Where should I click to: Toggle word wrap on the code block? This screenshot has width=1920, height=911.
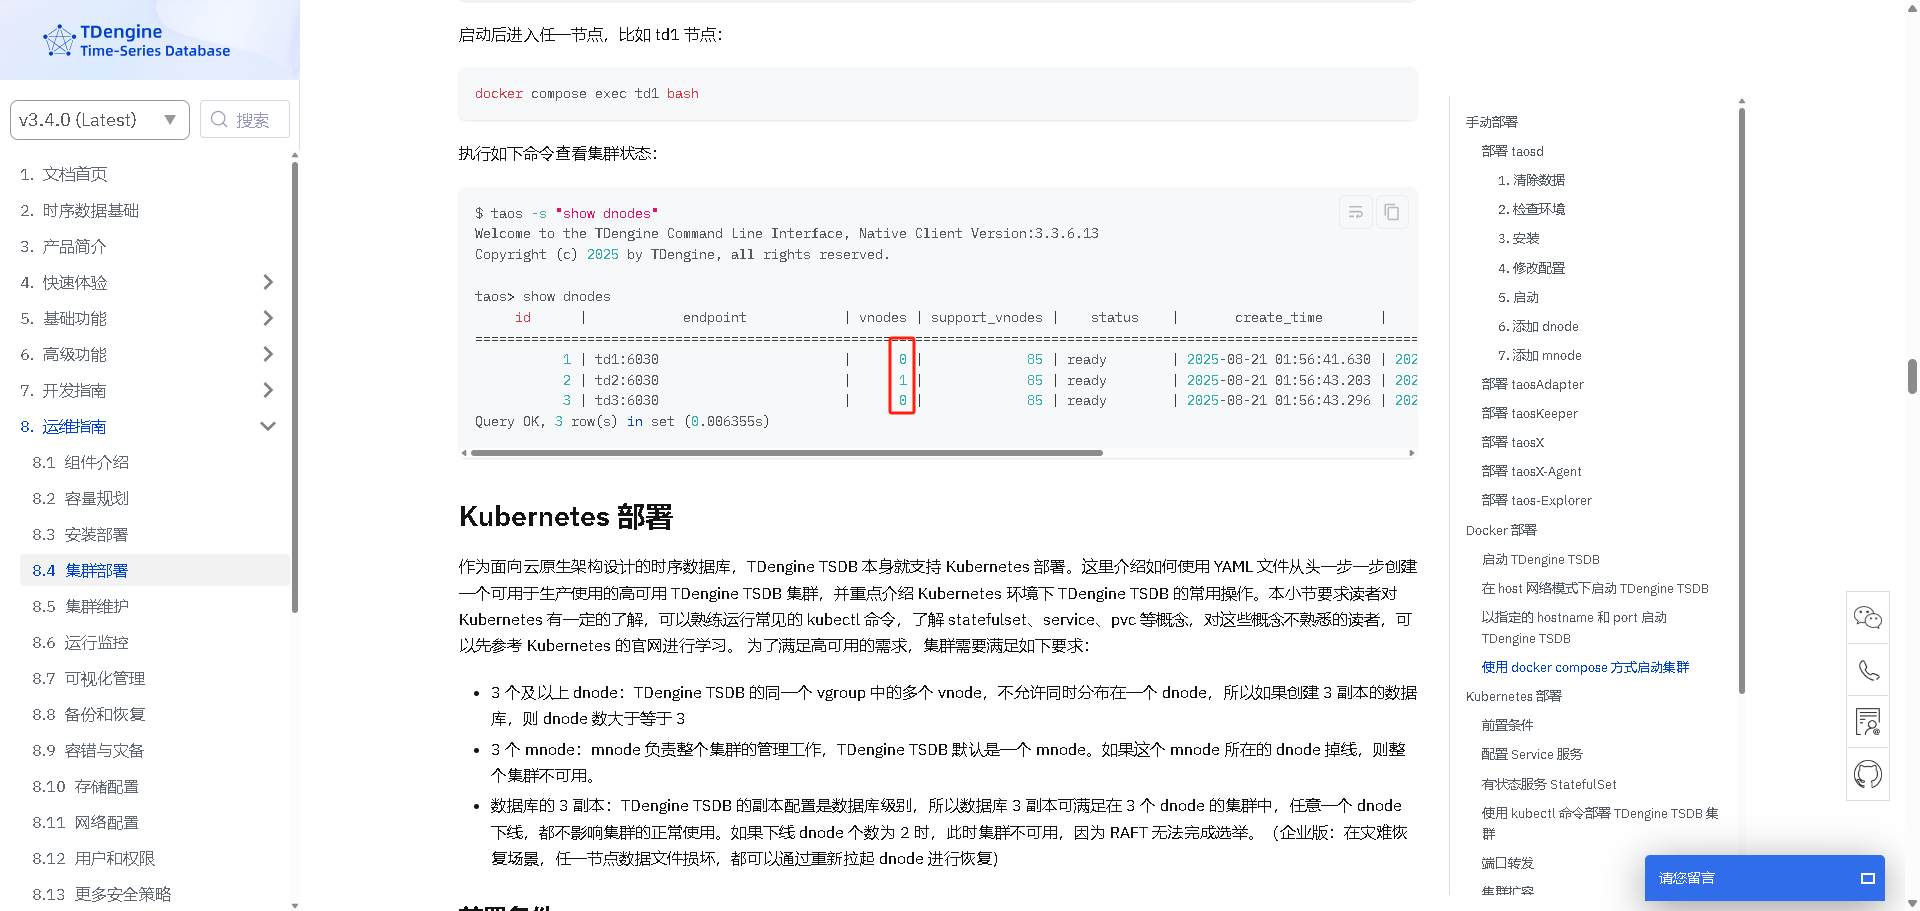tap(1355, 212)
